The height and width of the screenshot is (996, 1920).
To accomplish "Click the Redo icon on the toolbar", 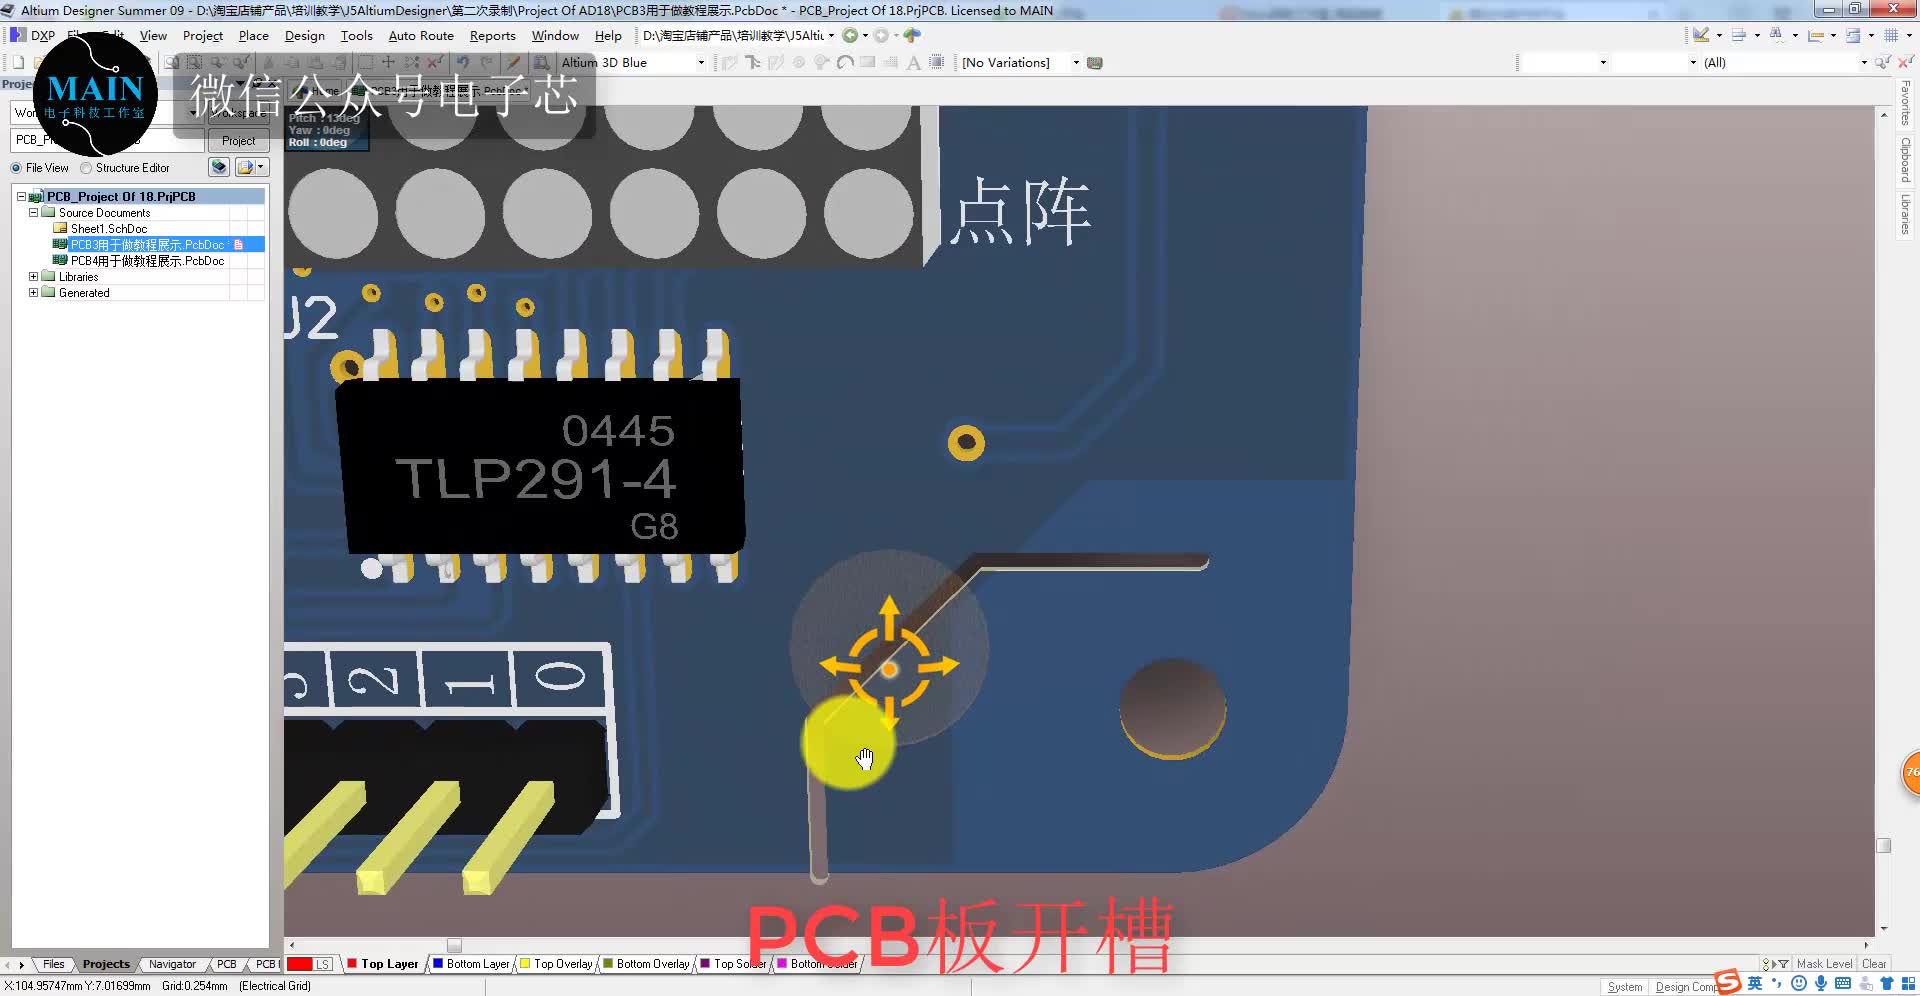I will point(487,62).
